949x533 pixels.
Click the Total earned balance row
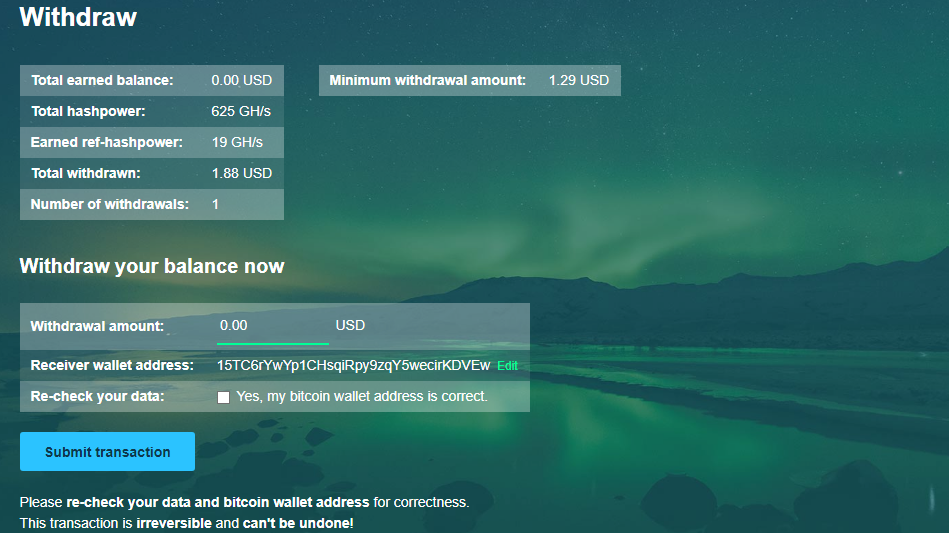[152, 80]
